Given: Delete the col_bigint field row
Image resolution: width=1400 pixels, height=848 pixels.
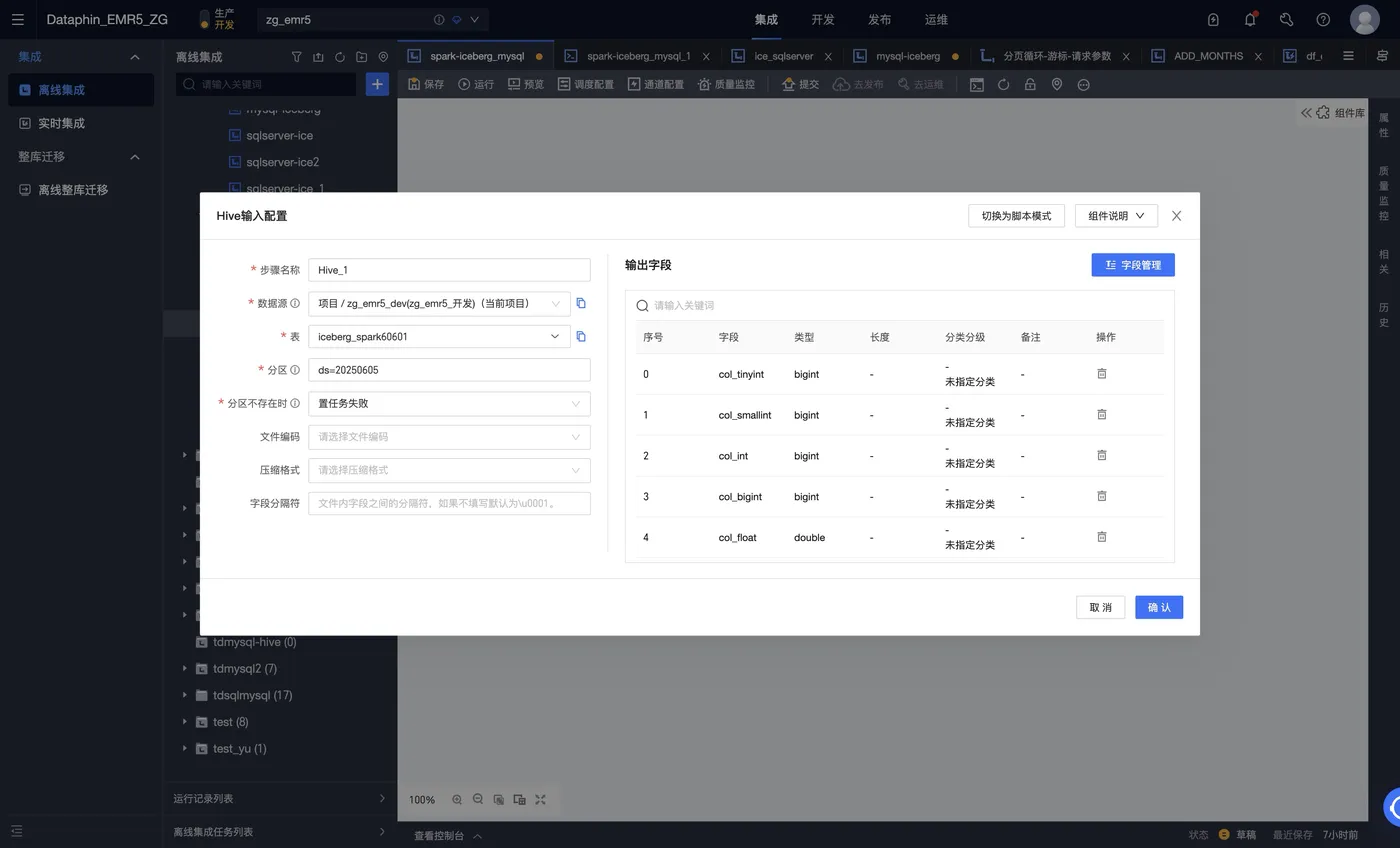Looking at the screenshot, I should click(1102, 496).
